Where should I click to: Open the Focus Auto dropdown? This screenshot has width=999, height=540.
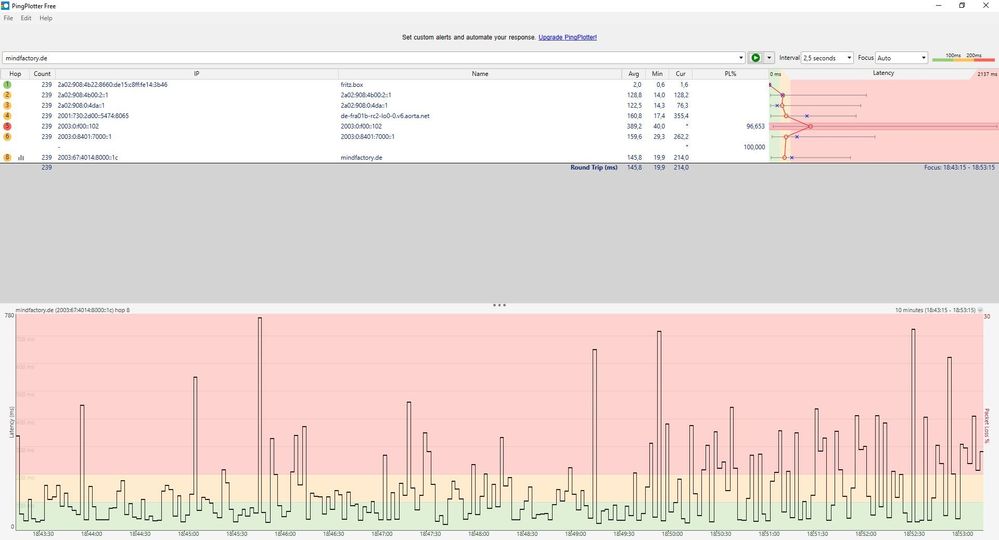902,58
